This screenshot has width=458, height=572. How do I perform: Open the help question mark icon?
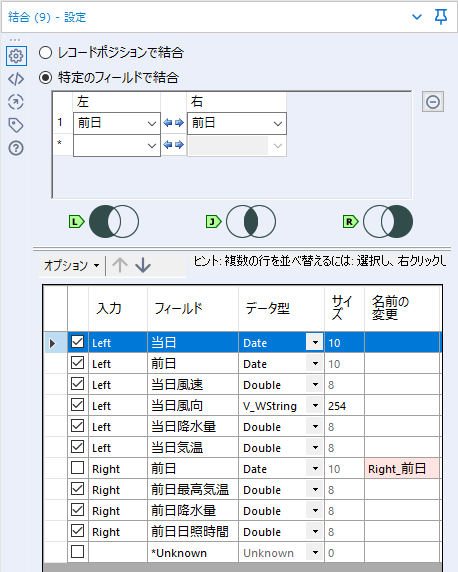[16, 148]
